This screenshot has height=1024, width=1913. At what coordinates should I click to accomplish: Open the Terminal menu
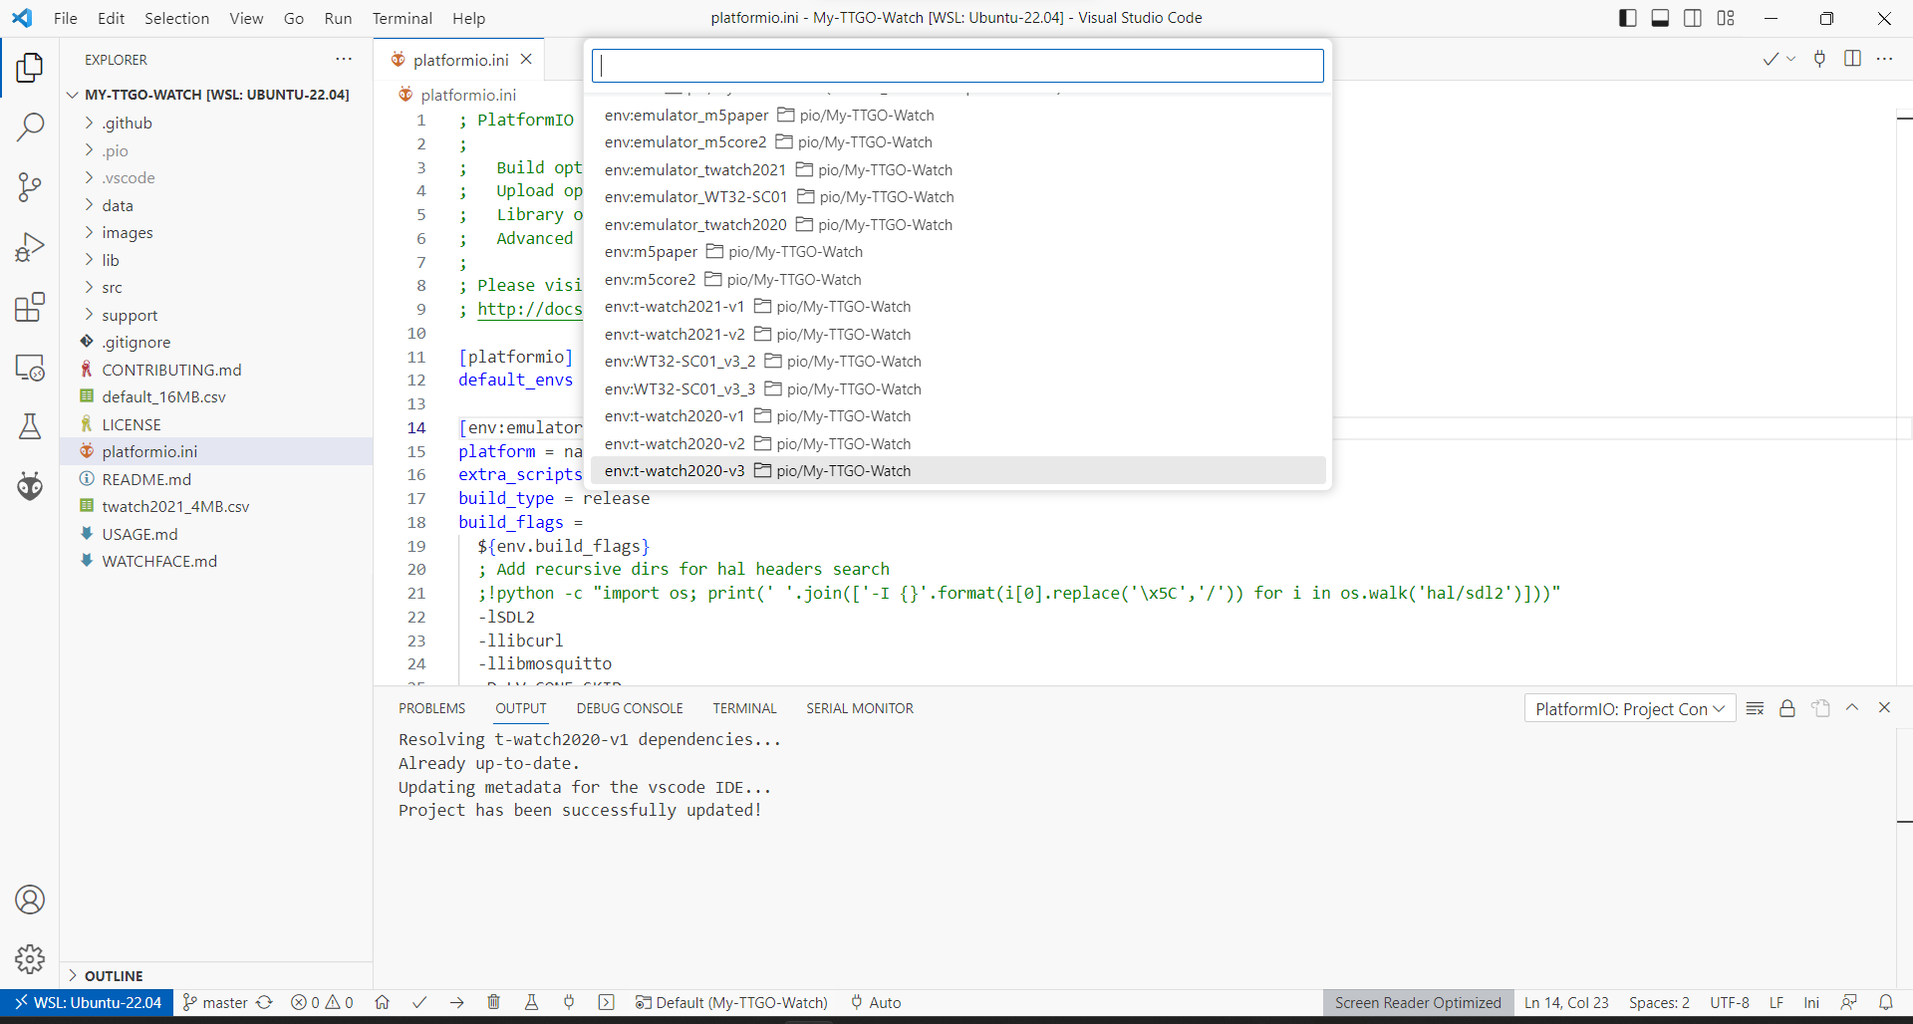[x=402, y=18]
